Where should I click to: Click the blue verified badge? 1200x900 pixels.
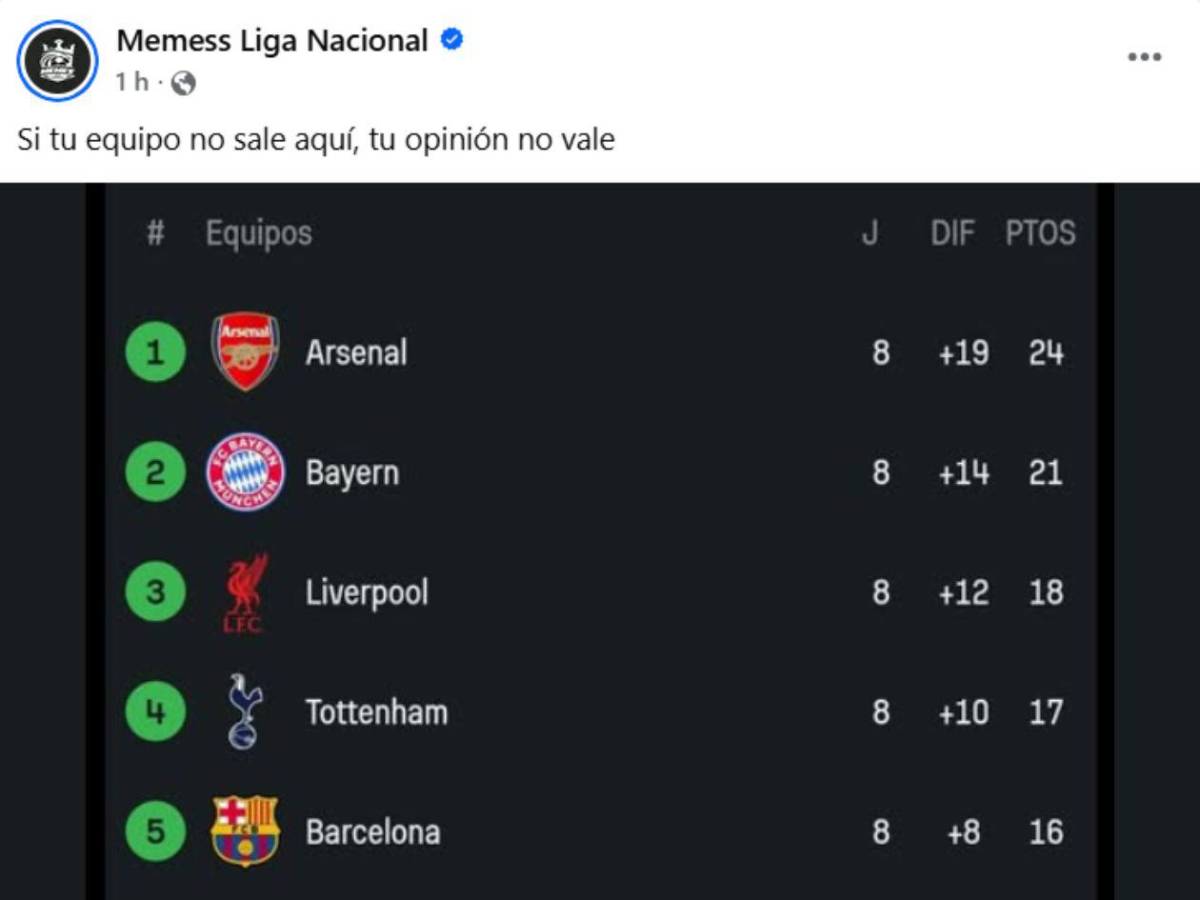coord(452,41)
